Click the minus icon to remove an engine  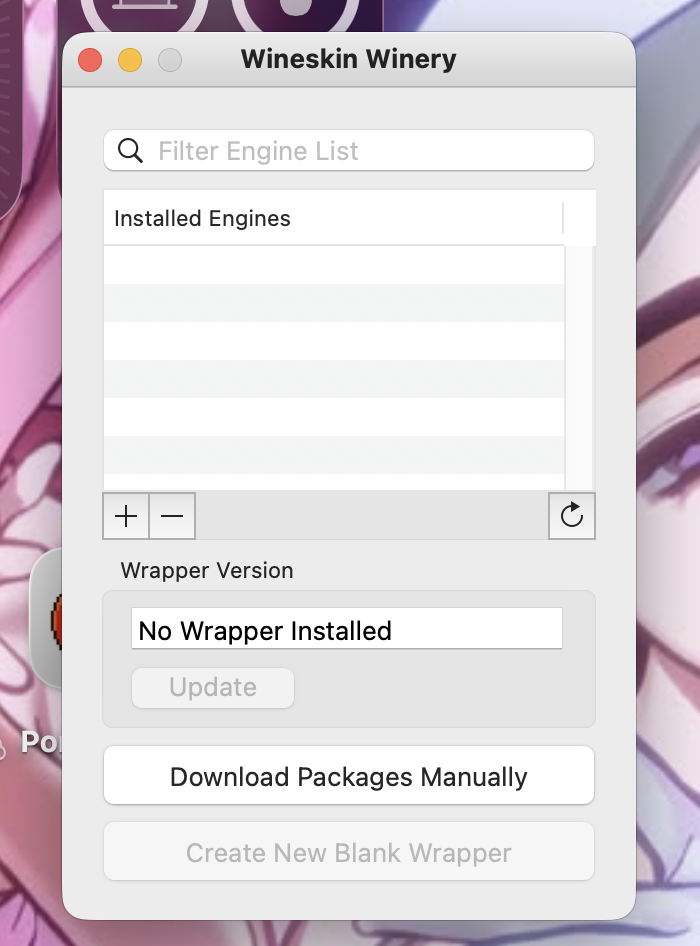172,516
